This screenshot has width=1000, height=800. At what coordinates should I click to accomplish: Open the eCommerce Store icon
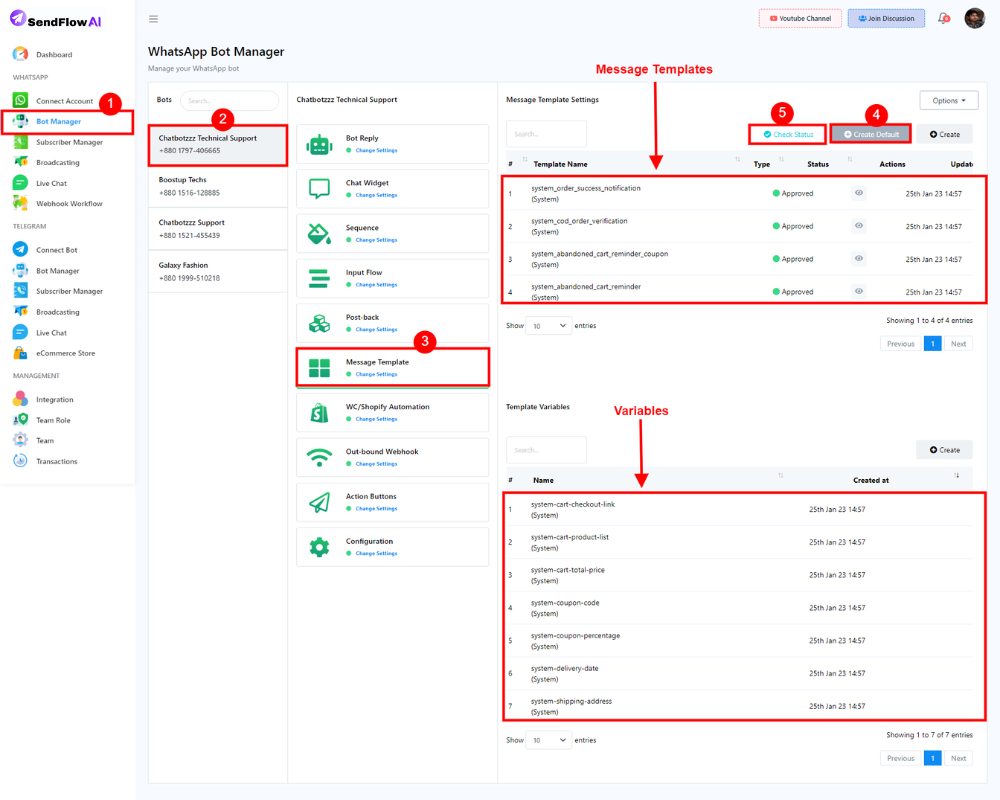tap(20, 353)
